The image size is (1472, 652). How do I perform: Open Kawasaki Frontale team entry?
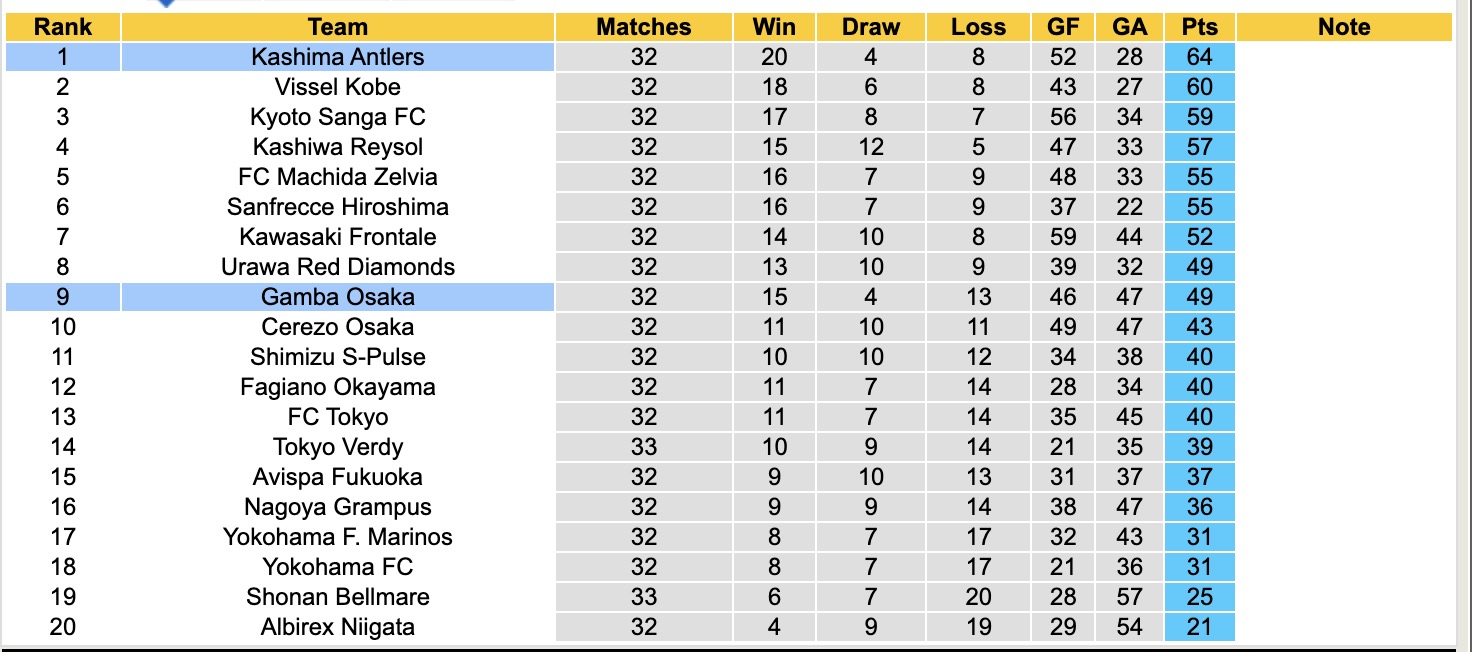338,237
